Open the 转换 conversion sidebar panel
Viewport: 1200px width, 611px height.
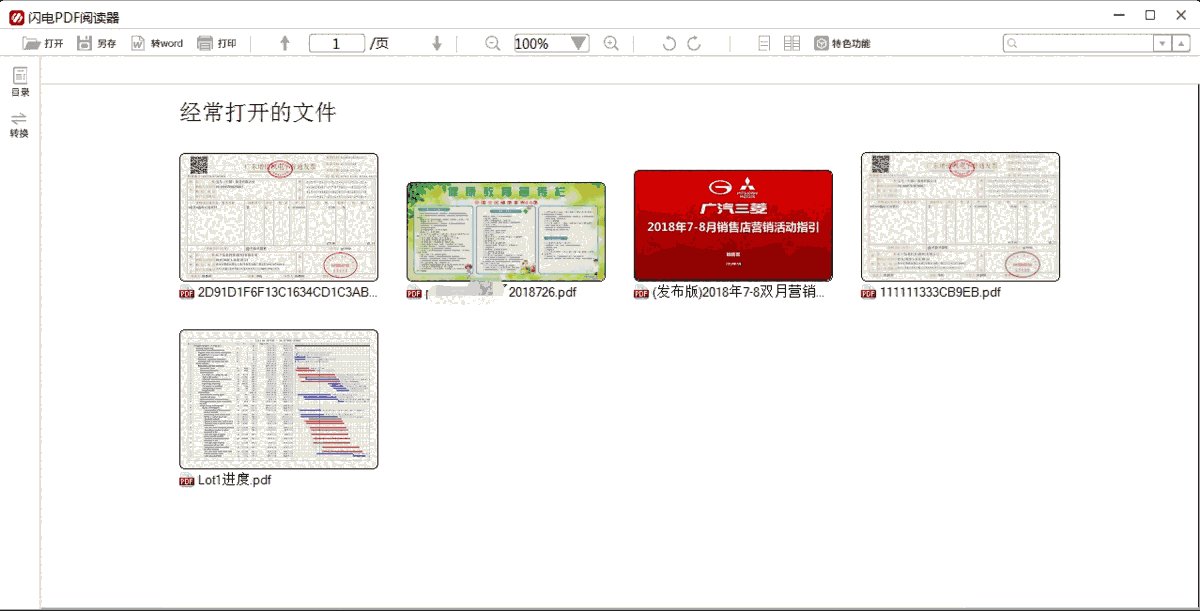(19, 123)
